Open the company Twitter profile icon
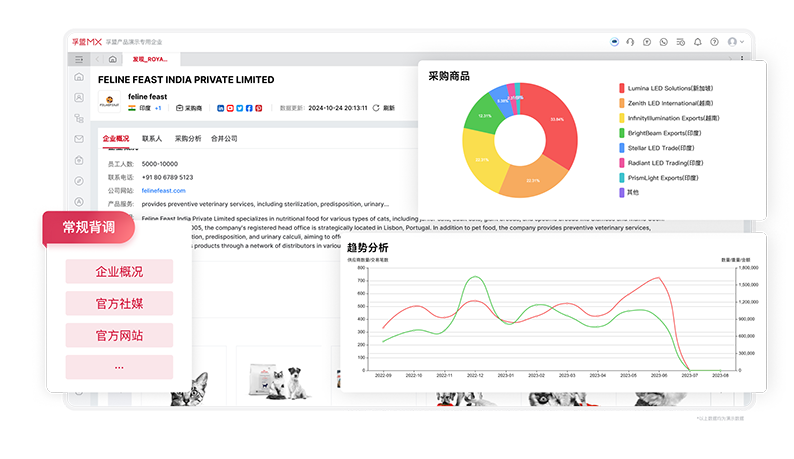 pos(240,108)
